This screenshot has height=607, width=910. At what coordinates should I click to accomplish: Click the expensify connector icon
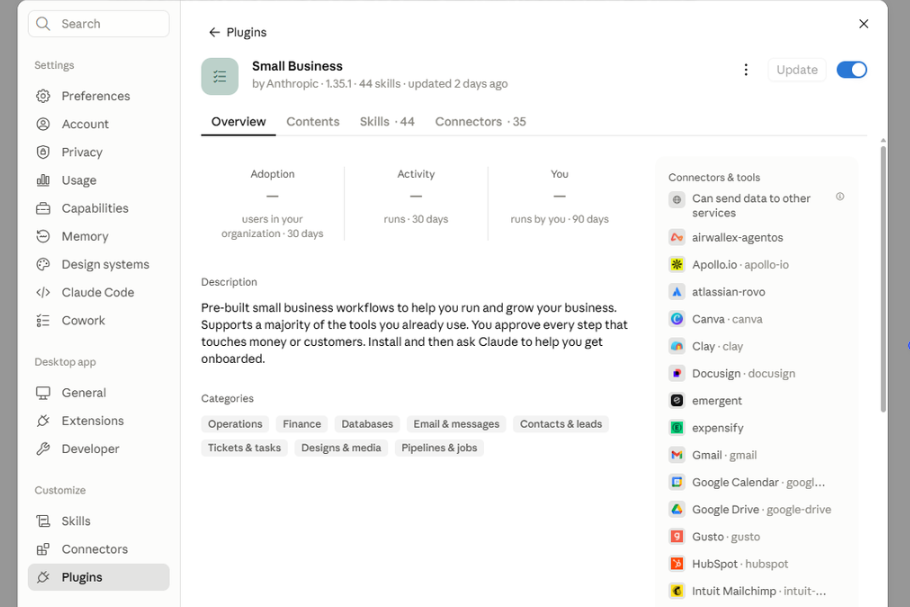click(x=677, y=428)
